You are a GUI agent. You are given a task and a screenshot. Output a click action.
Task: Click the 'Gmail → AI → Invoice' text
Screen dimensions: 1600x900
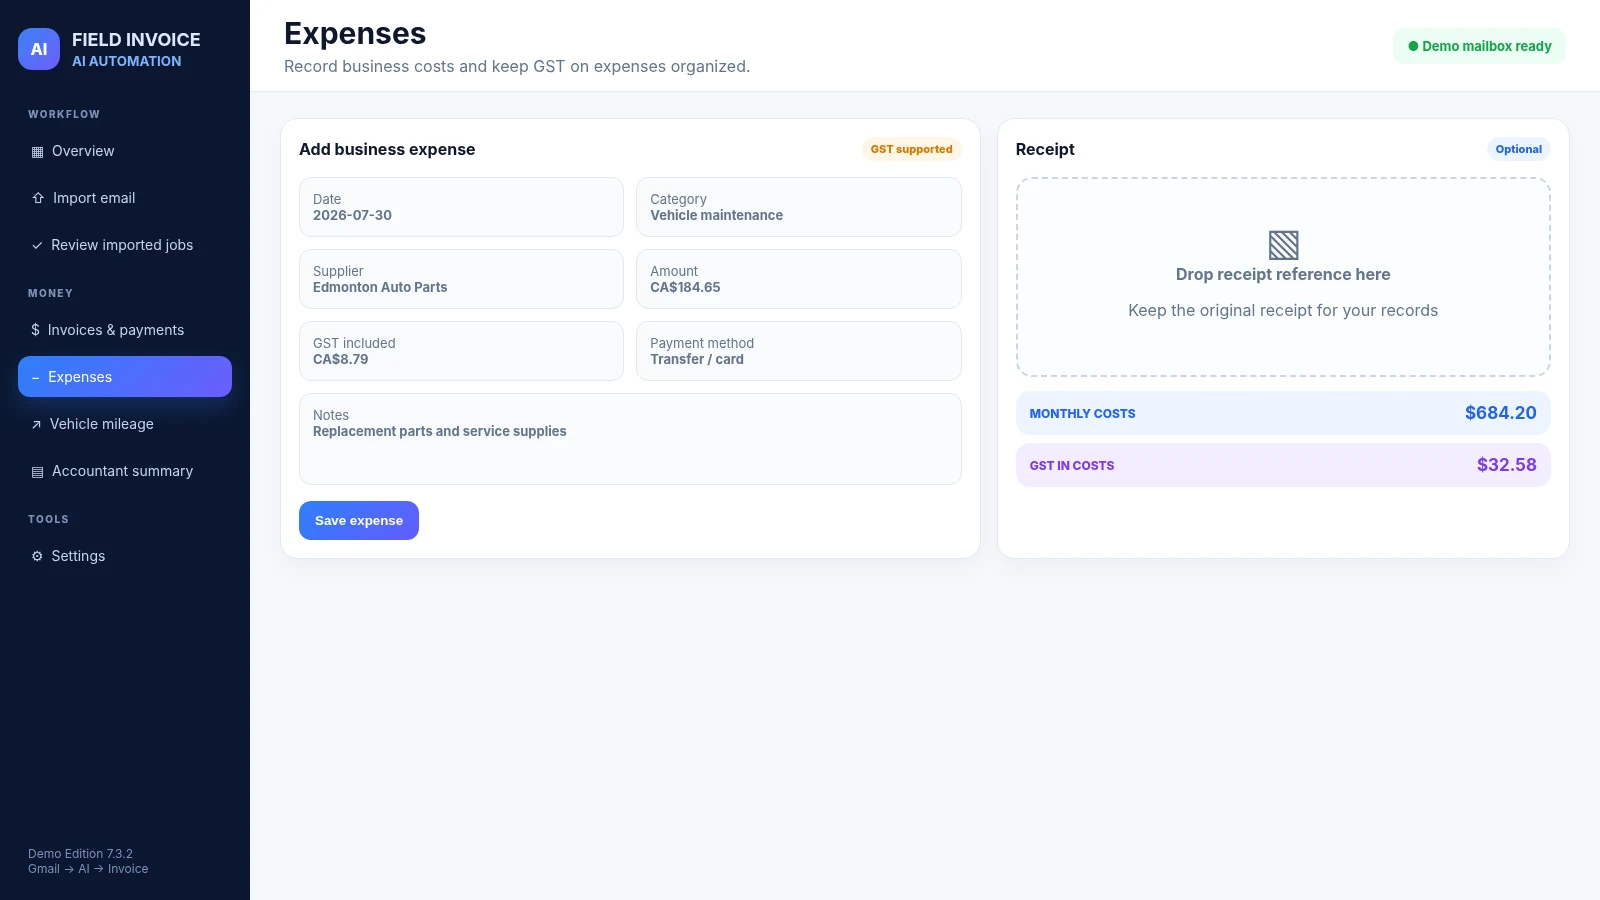tap(88, 869)
